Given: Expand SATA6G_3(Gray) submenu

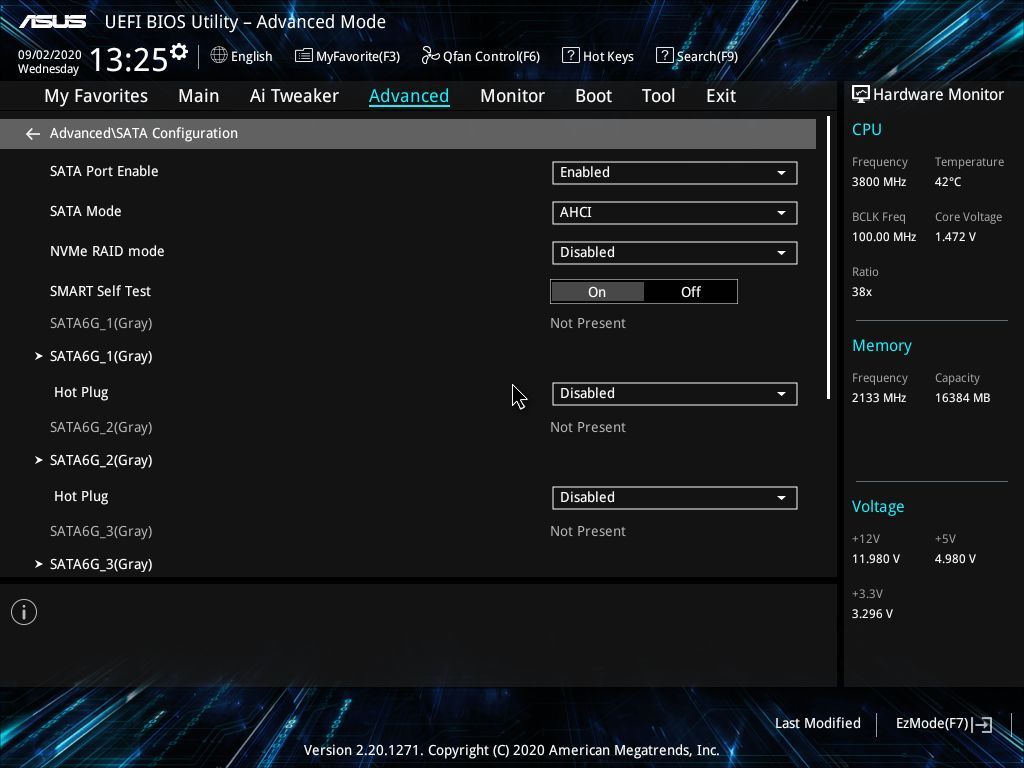Looking at the screenshot, I should pos(101,564).
